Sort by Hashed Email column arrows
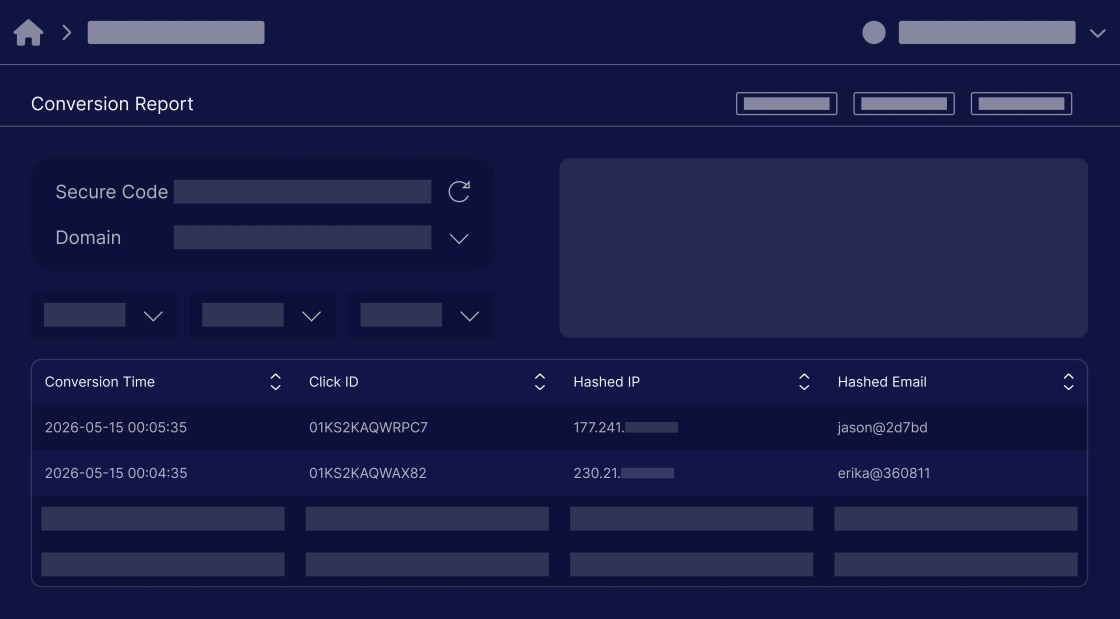 click(1069, 382)
